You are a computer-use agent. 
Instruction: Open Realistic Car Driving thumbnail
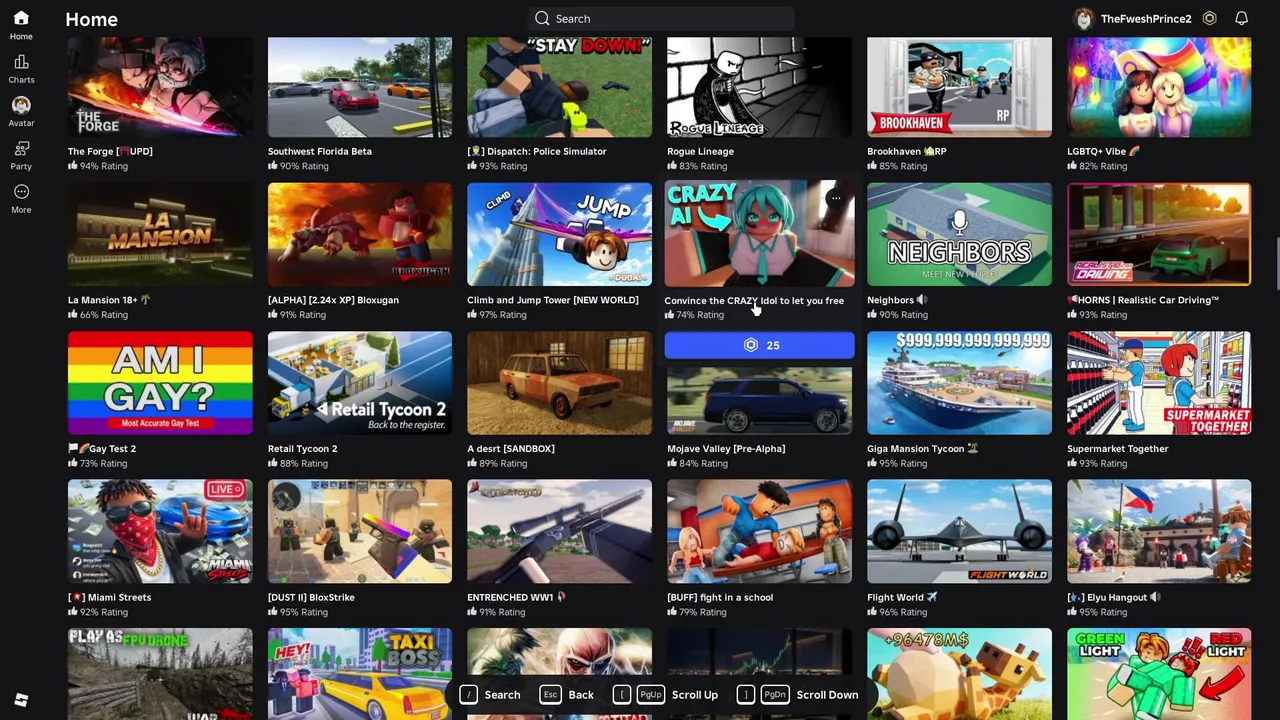1159,234
